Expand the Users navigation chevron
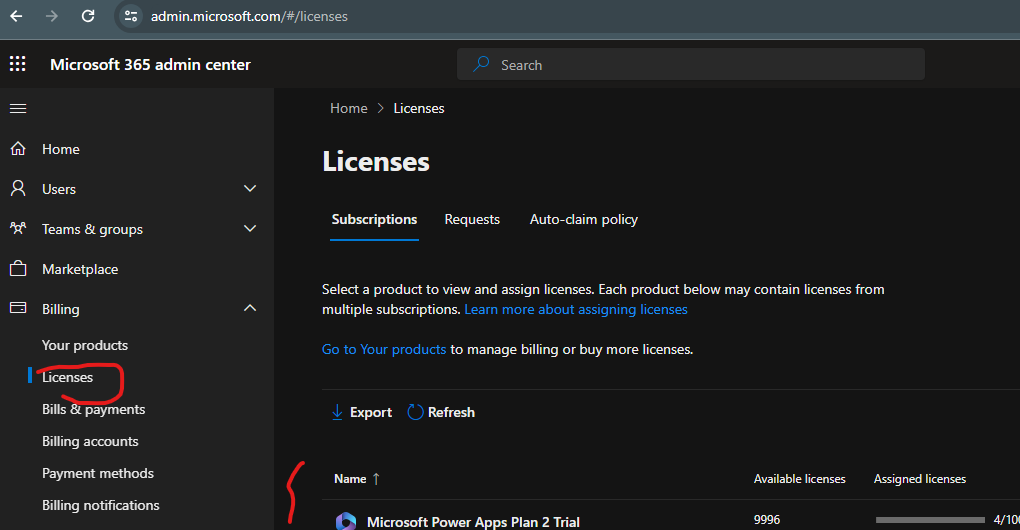The image size is (1020, 530). click(250, 189)
